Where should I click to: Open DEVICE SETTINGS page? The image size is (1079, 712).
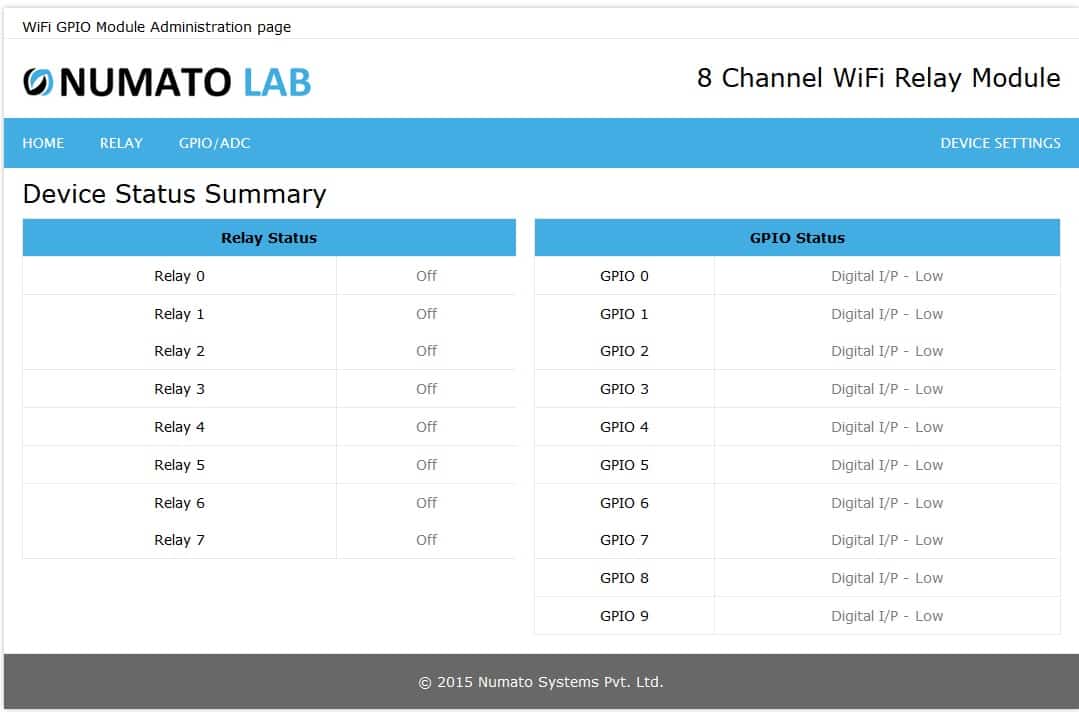[1001, 143]
